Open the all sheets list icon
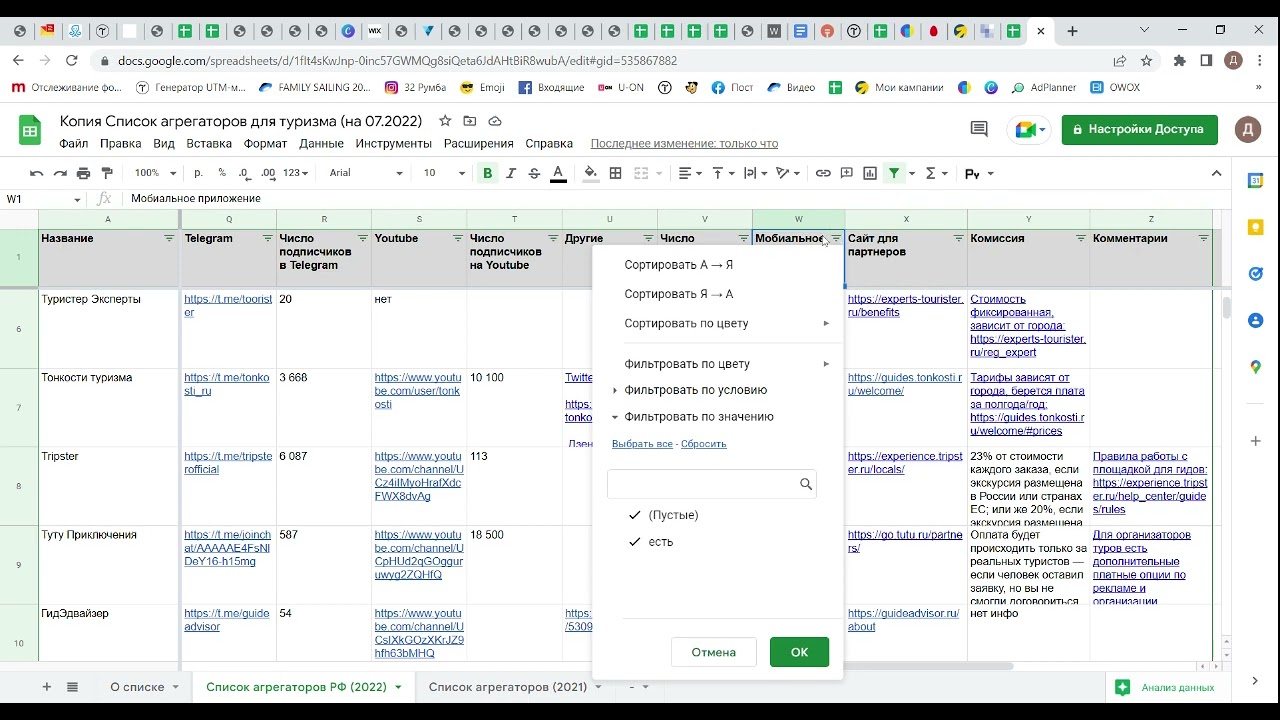Image resolution: width=1280 pixels, height=720 pixels. click(x=72, y=687)
